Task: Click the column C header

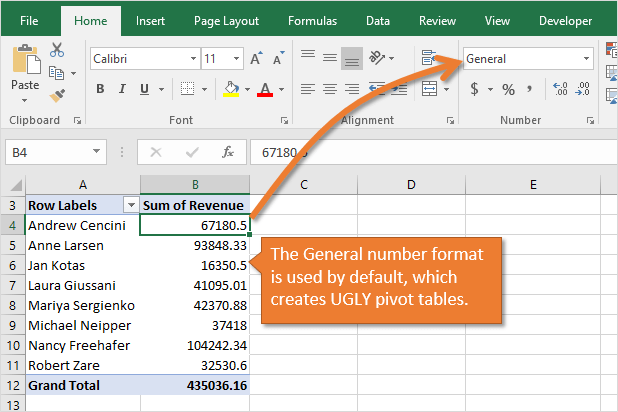Action: [301, 184]
